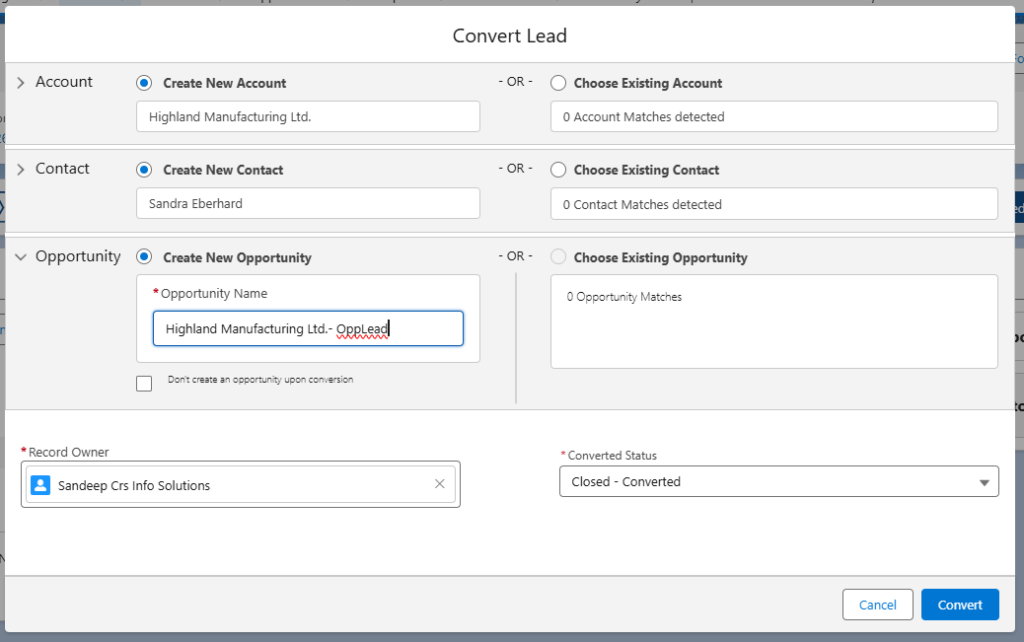Open the Account Matches search box
Viewport: 1024px width, 642px height.
pyautogui.click(x=773, y=116)
